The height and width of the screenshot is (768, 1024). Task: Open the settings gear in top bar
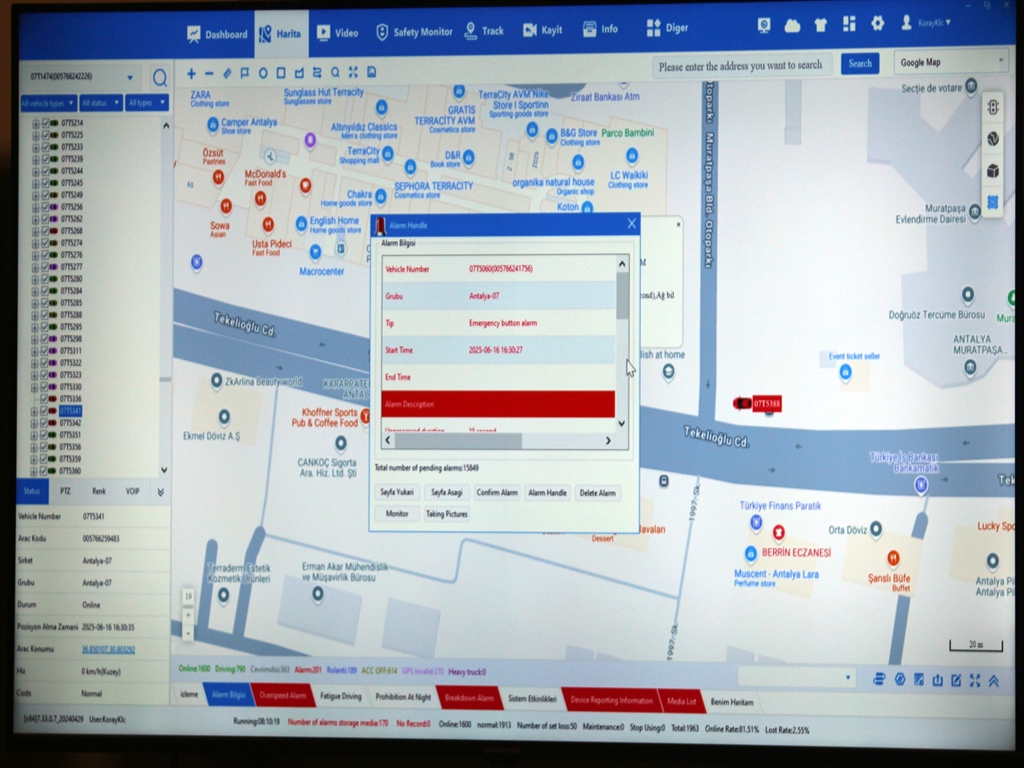877,24
